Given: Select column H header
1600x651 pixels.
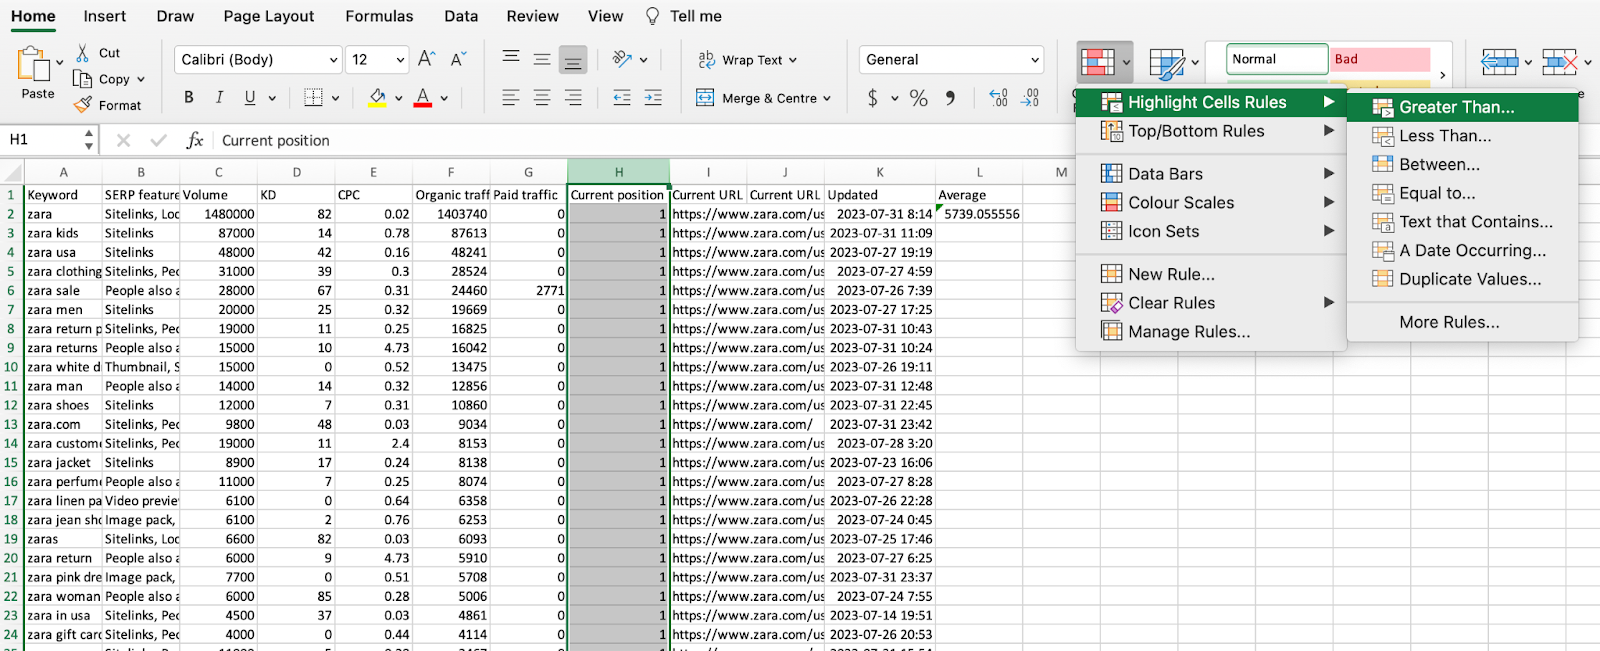Looking at the screenshot, I should pos(619,172).
